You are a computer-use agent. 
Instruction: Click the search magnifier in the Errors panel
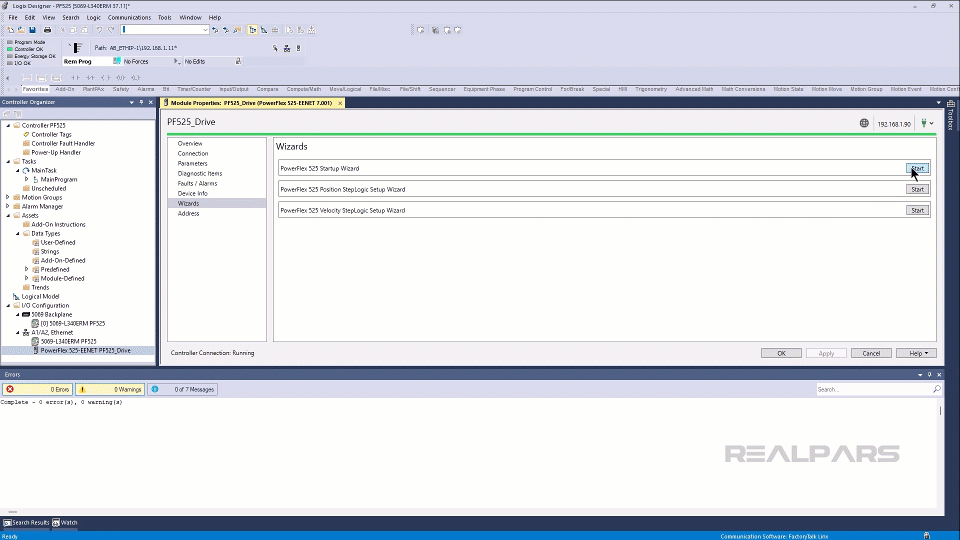[936, 389]
